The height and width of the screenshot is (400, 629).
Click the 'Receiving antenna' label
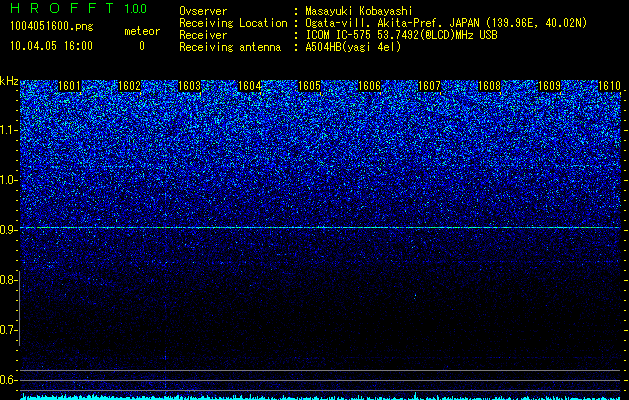pyautogui.click(x=230, y=47)
